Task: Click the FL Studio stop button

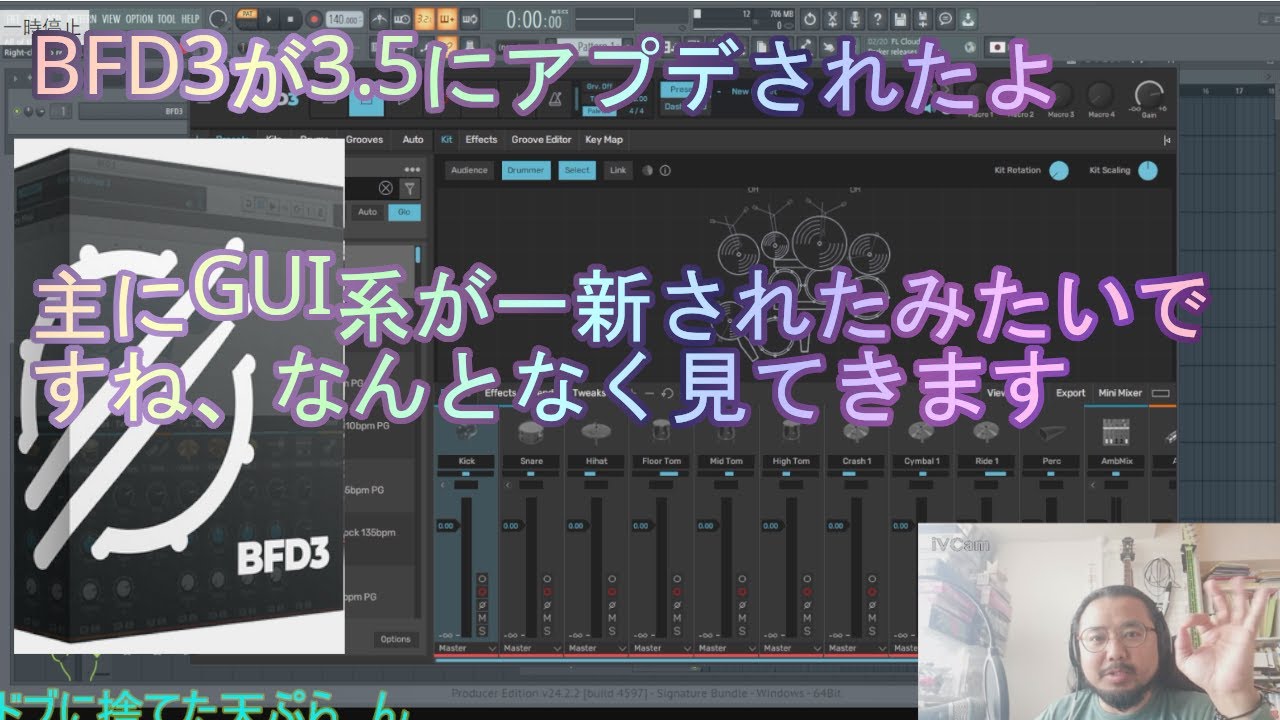Action: pos(290,18)
